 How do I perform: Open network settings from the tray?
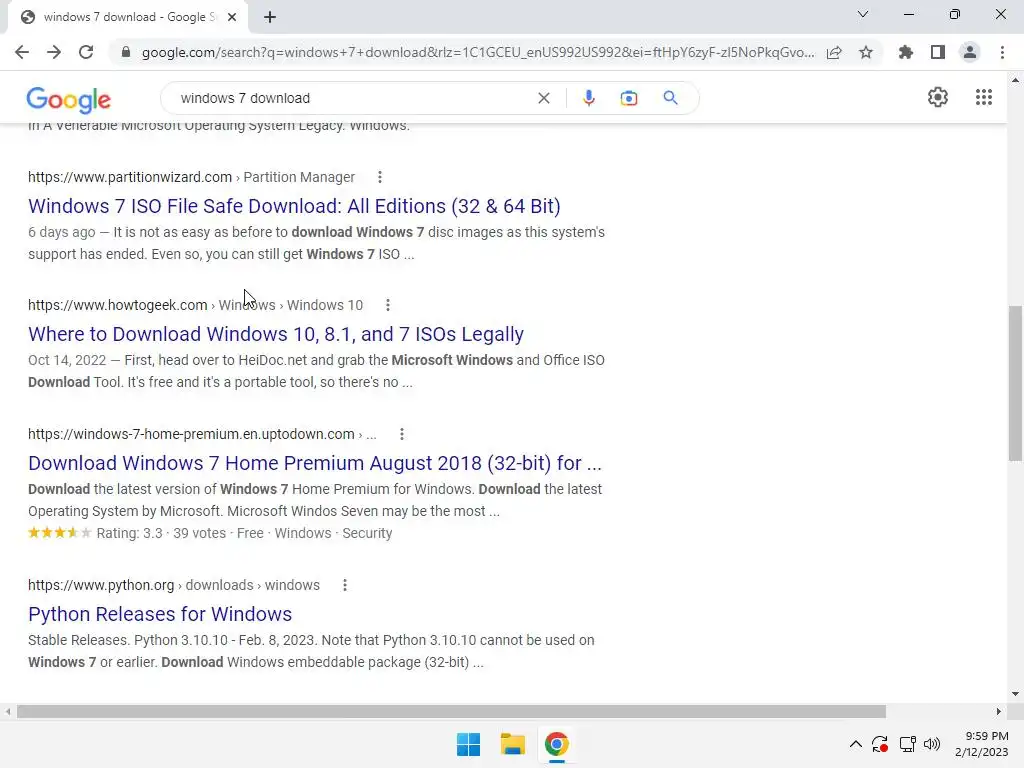click(x=907, y=744)
